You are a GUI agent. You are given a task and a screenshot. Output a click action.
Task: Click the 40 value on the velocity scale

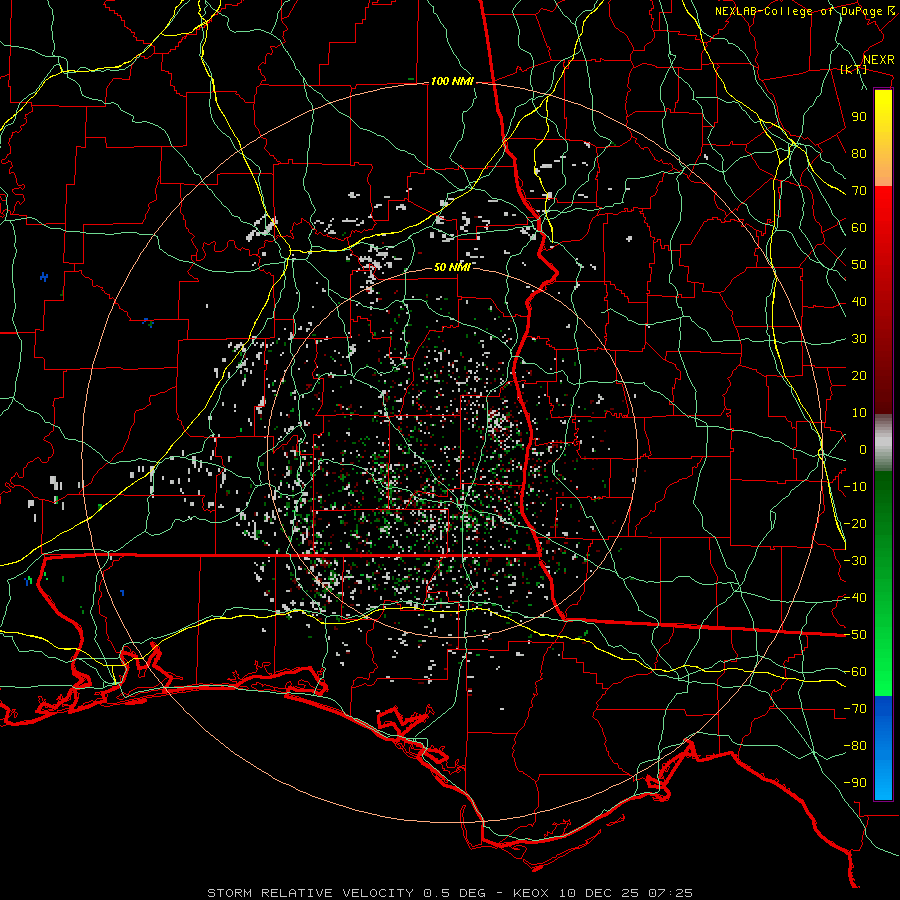point(859,301)
